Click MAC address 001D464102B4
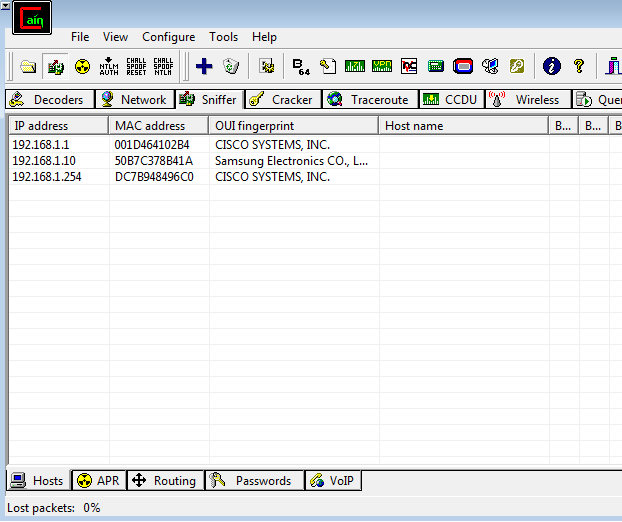The width and height of the screenshot is (622, 522). tap(152, 145)
